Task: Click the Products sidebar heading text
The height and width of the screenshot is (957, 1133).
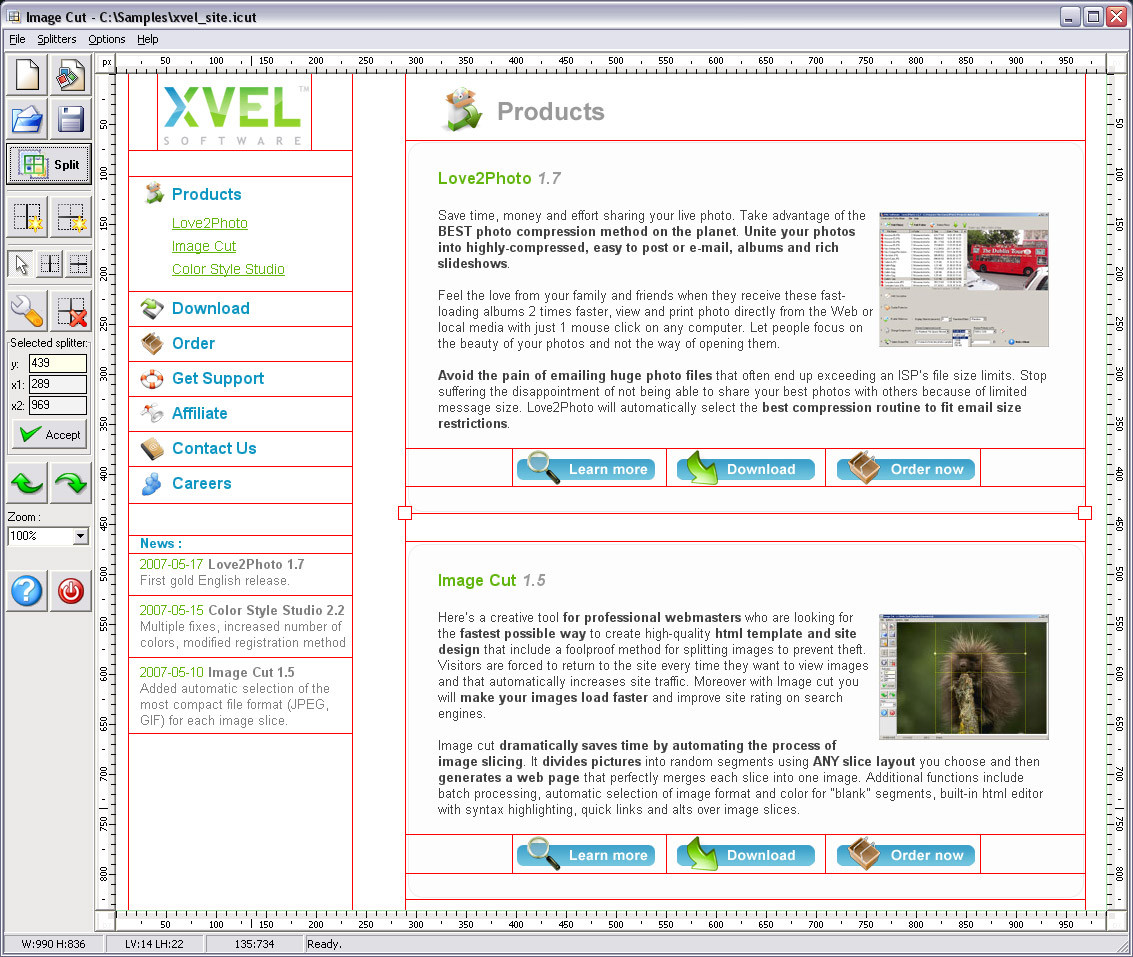Action: click(207, 194)
